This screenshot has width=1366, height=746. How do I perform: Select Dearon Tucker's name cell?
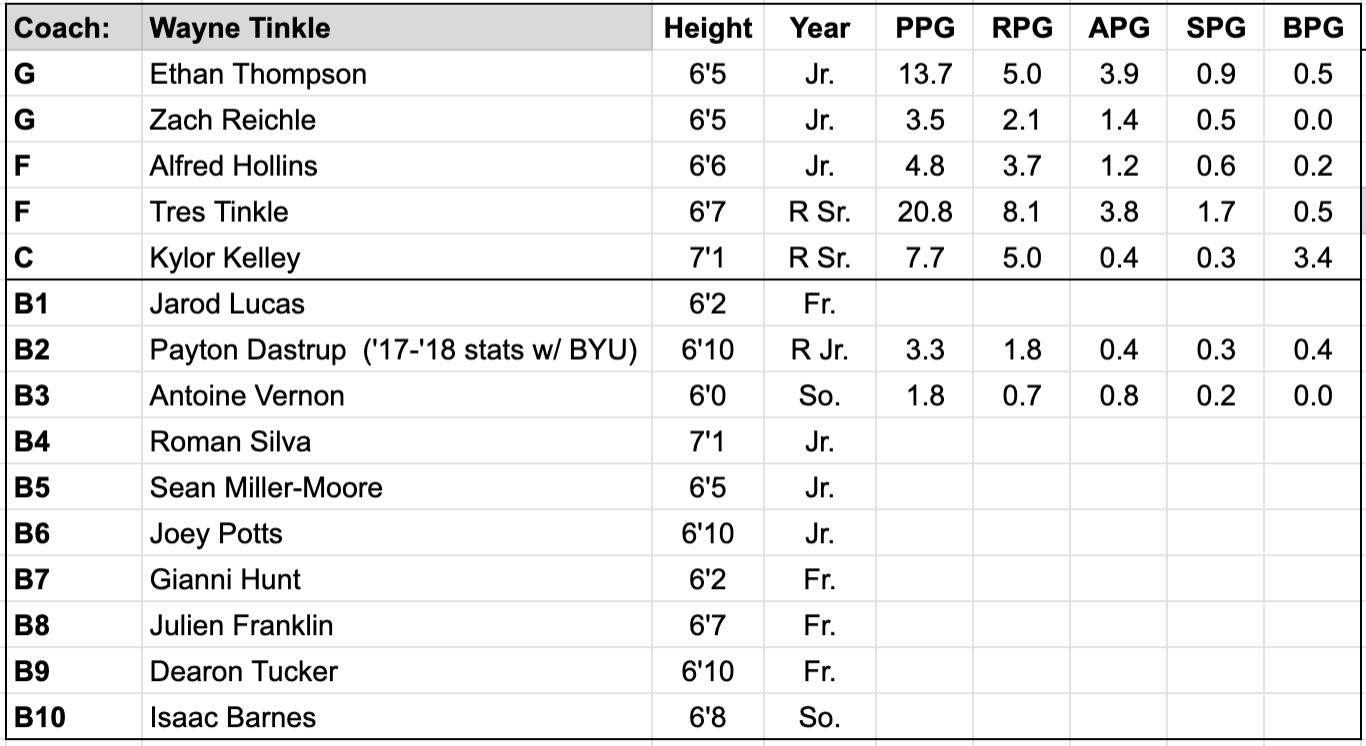pyautogui.click(x=396, y=672)
